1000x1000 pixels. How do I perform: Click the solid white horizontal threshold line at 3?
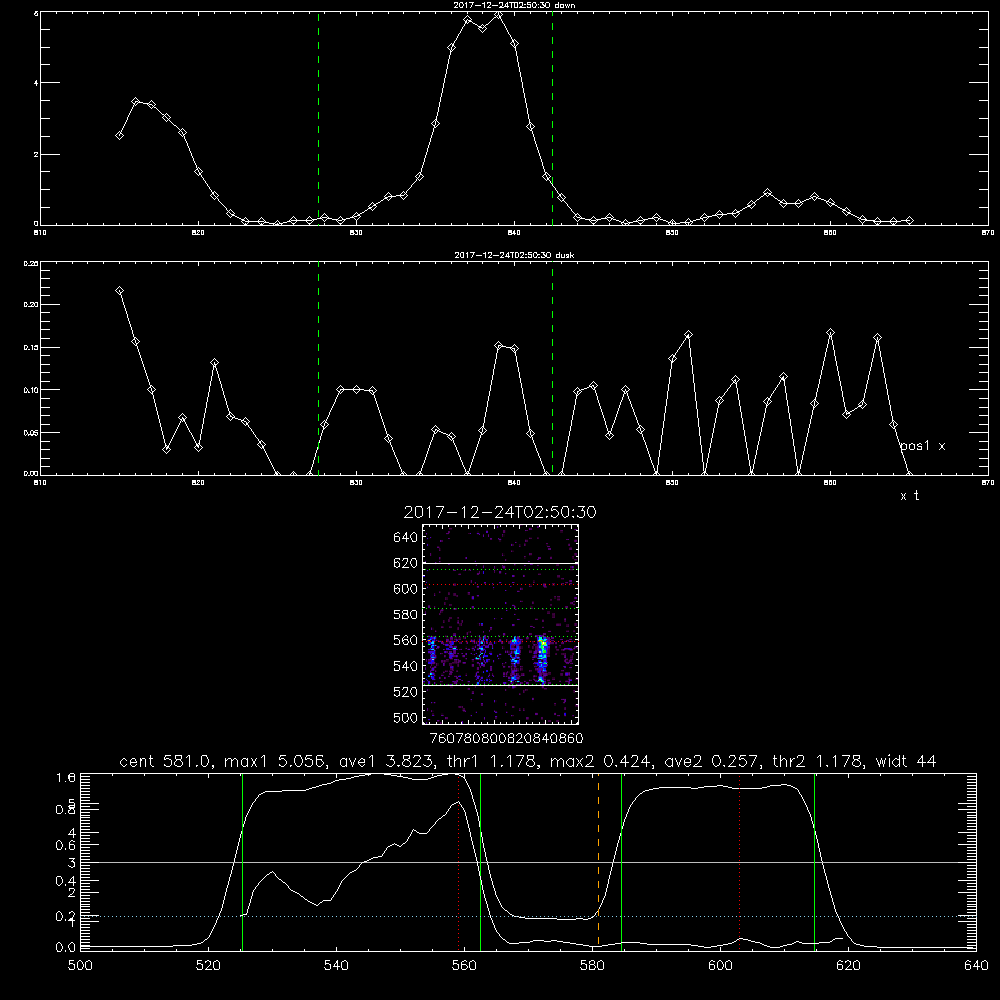point(528,862)
